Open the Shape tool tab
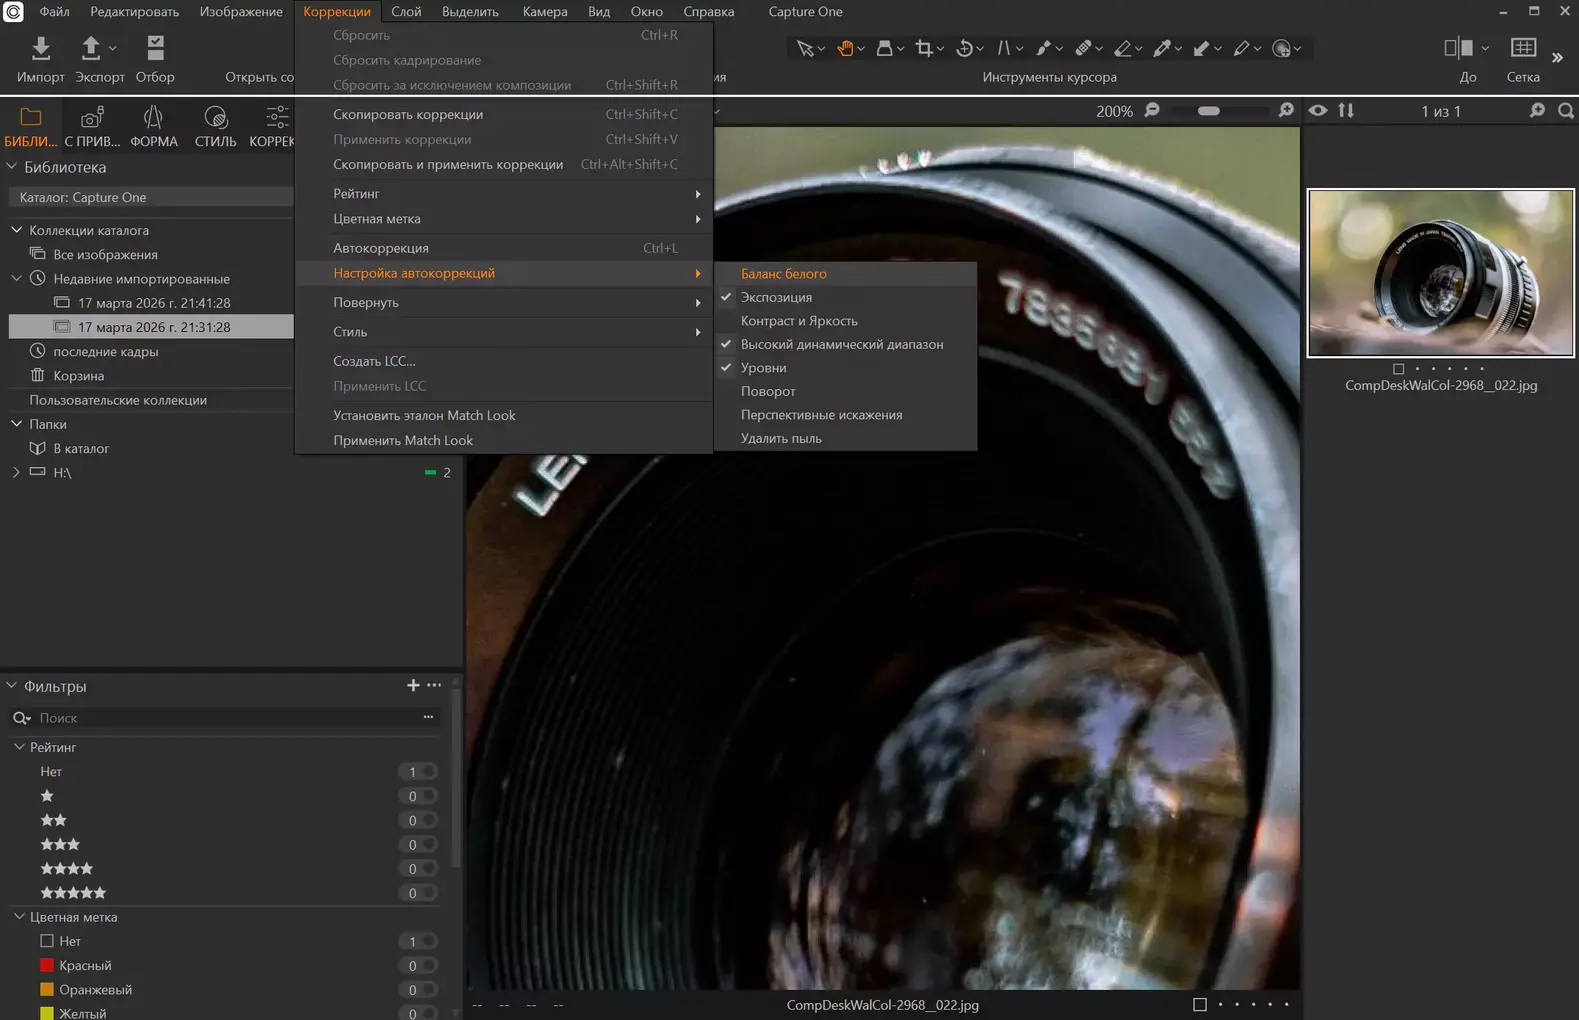The image size is (1579, 1020). [153, 126]
